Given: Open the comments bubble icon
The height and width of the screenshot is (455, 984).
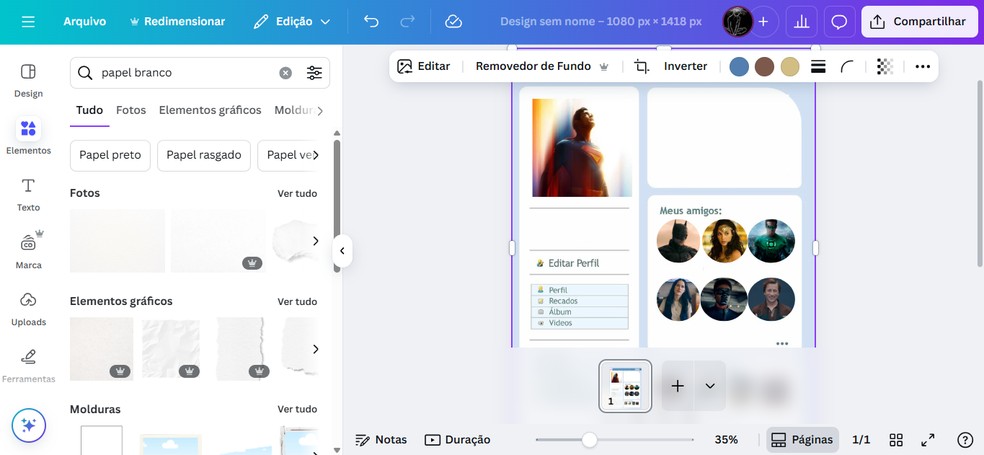Looking at the screenshot, I should pos(839,22).
